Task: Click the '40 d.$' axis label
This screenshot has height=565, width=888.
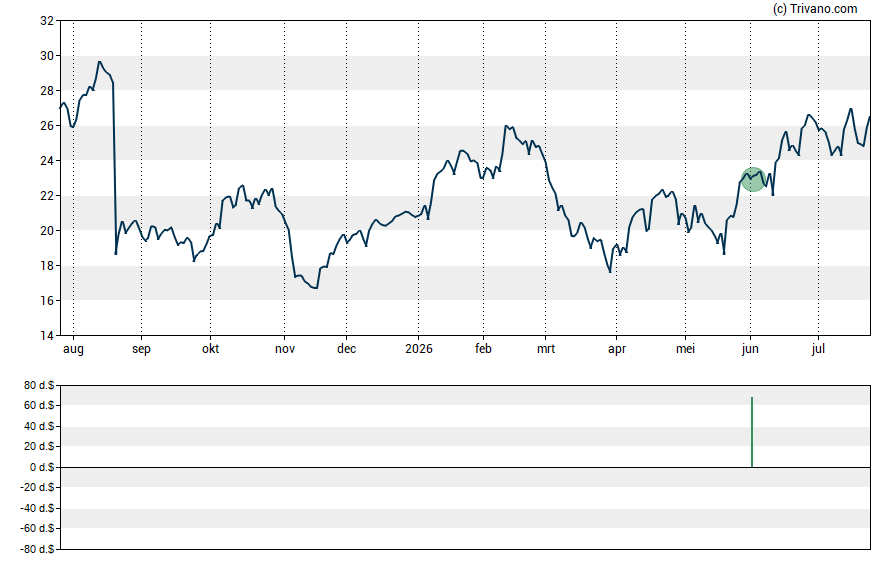Action: 39,426
